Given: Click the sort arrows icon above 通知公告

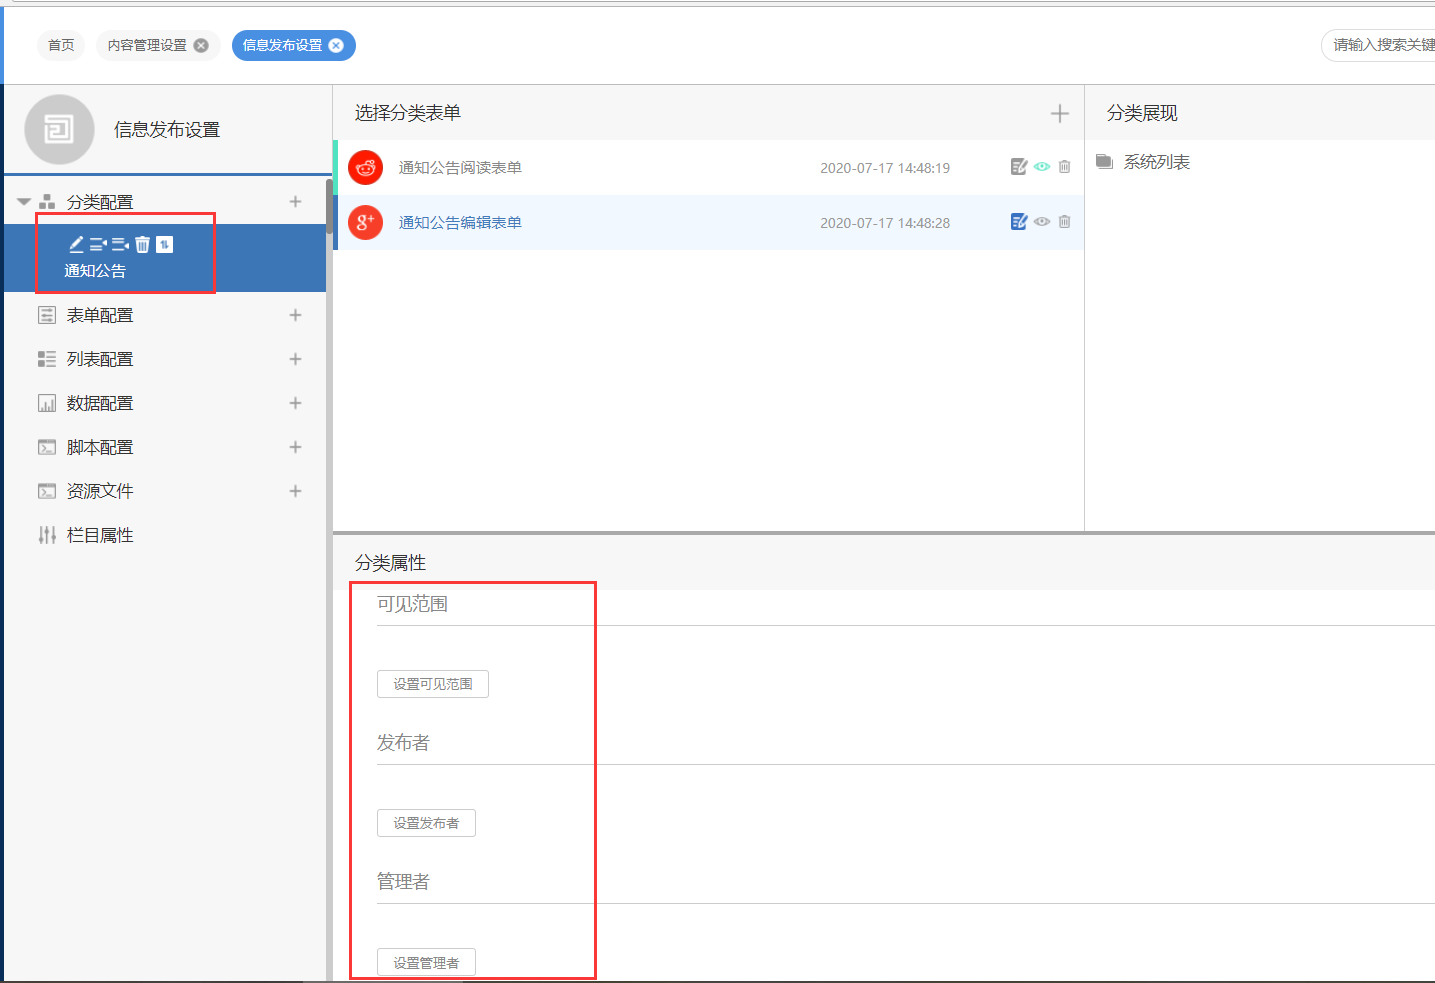Looking at the screenshot, I should 165,245.
